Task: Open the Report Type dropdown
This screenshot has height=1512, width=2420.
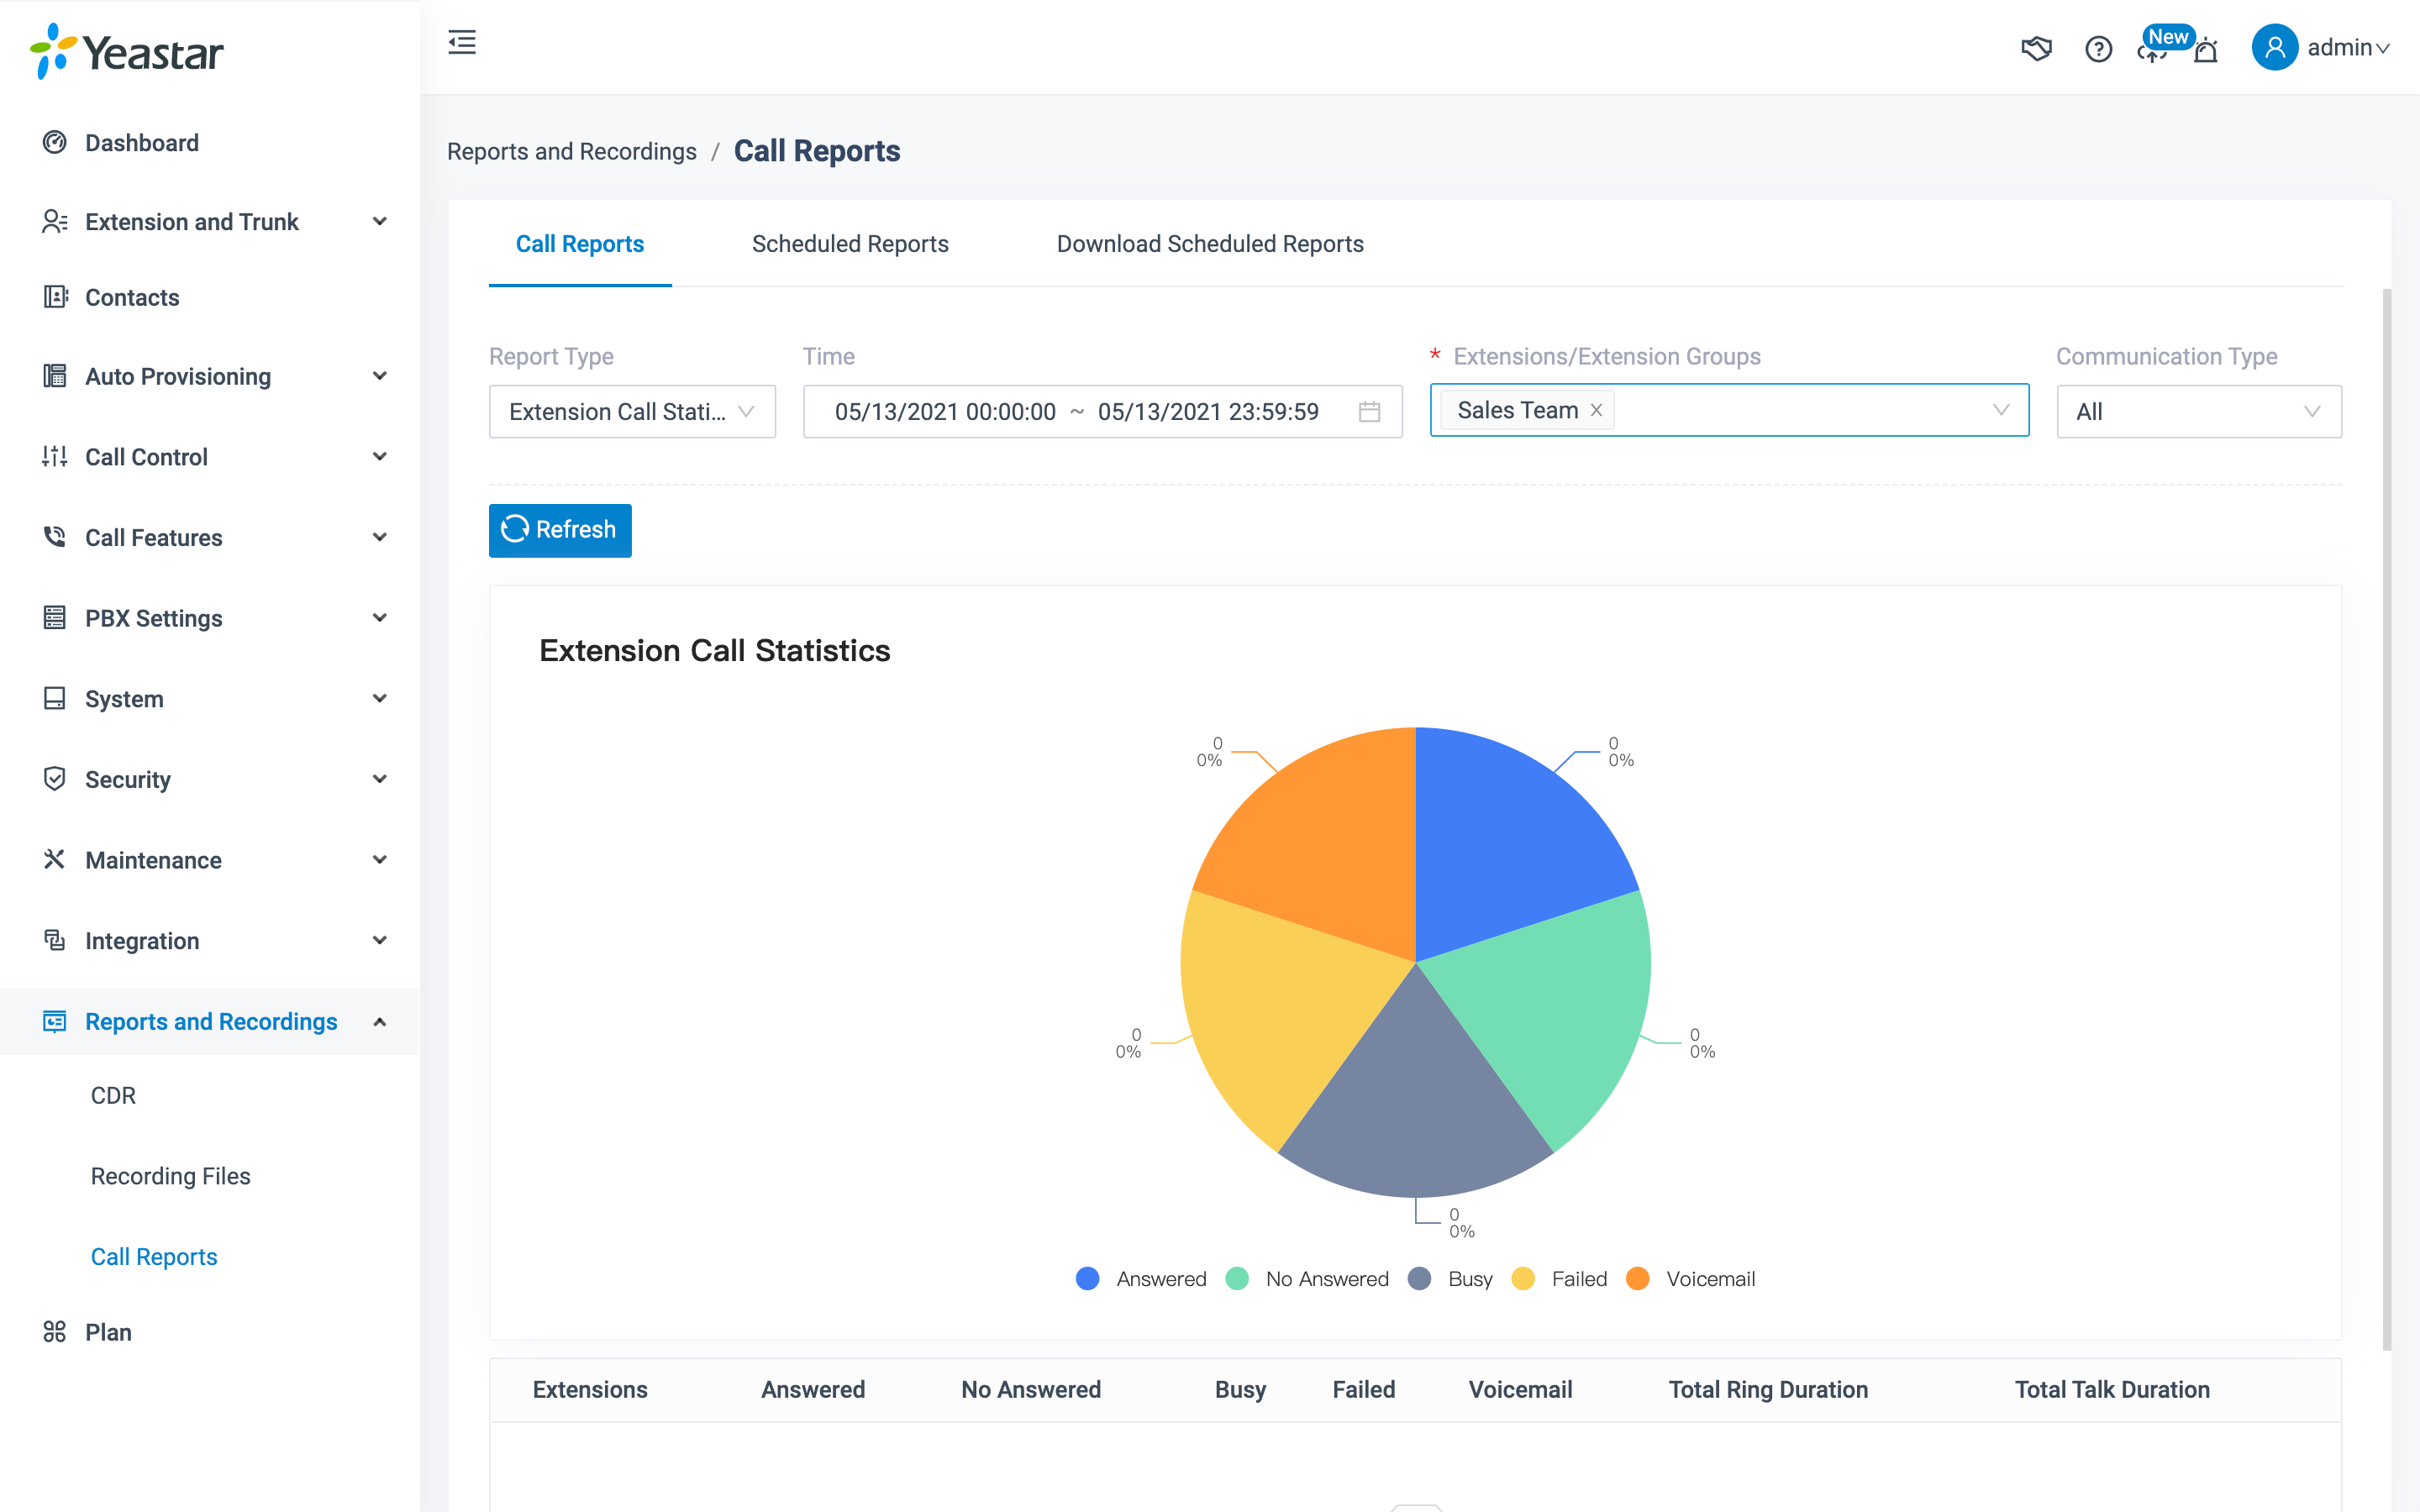Action: coord(632,411)
